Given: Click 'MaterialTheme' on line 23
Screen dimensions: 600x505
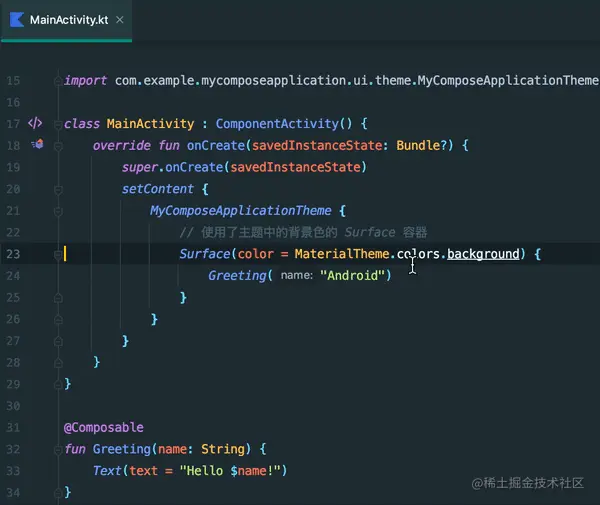Looking at the screenshot, I should pyautogui.click(x=342, y=254).
